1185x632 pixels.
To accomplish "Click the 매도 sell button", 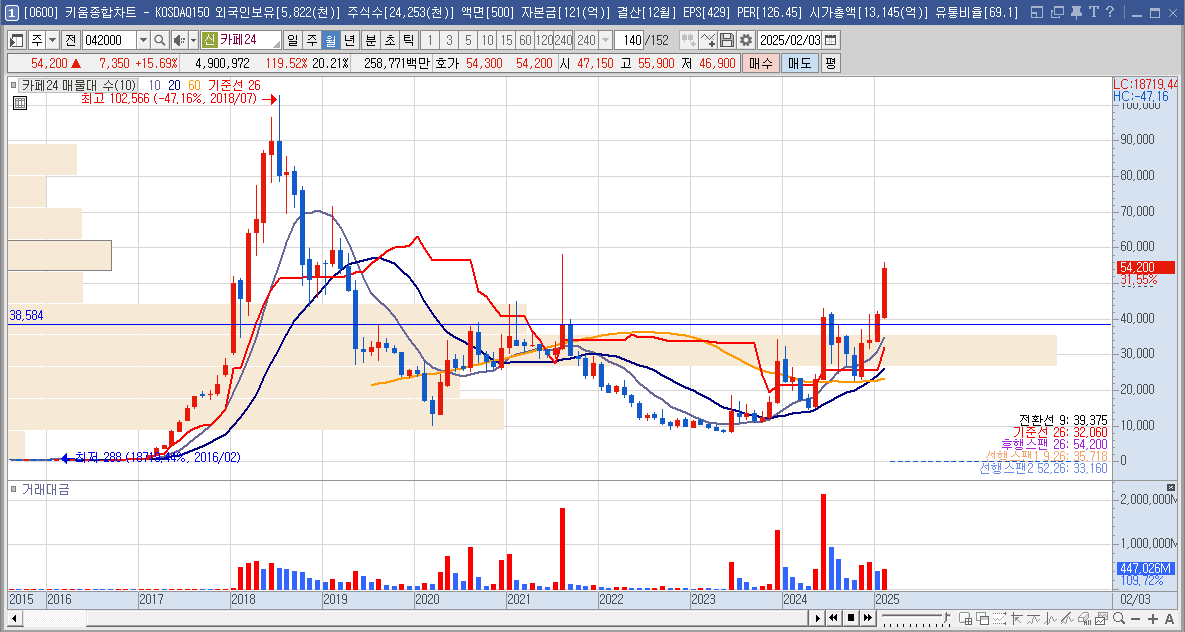I will click(x=800, y=64).
